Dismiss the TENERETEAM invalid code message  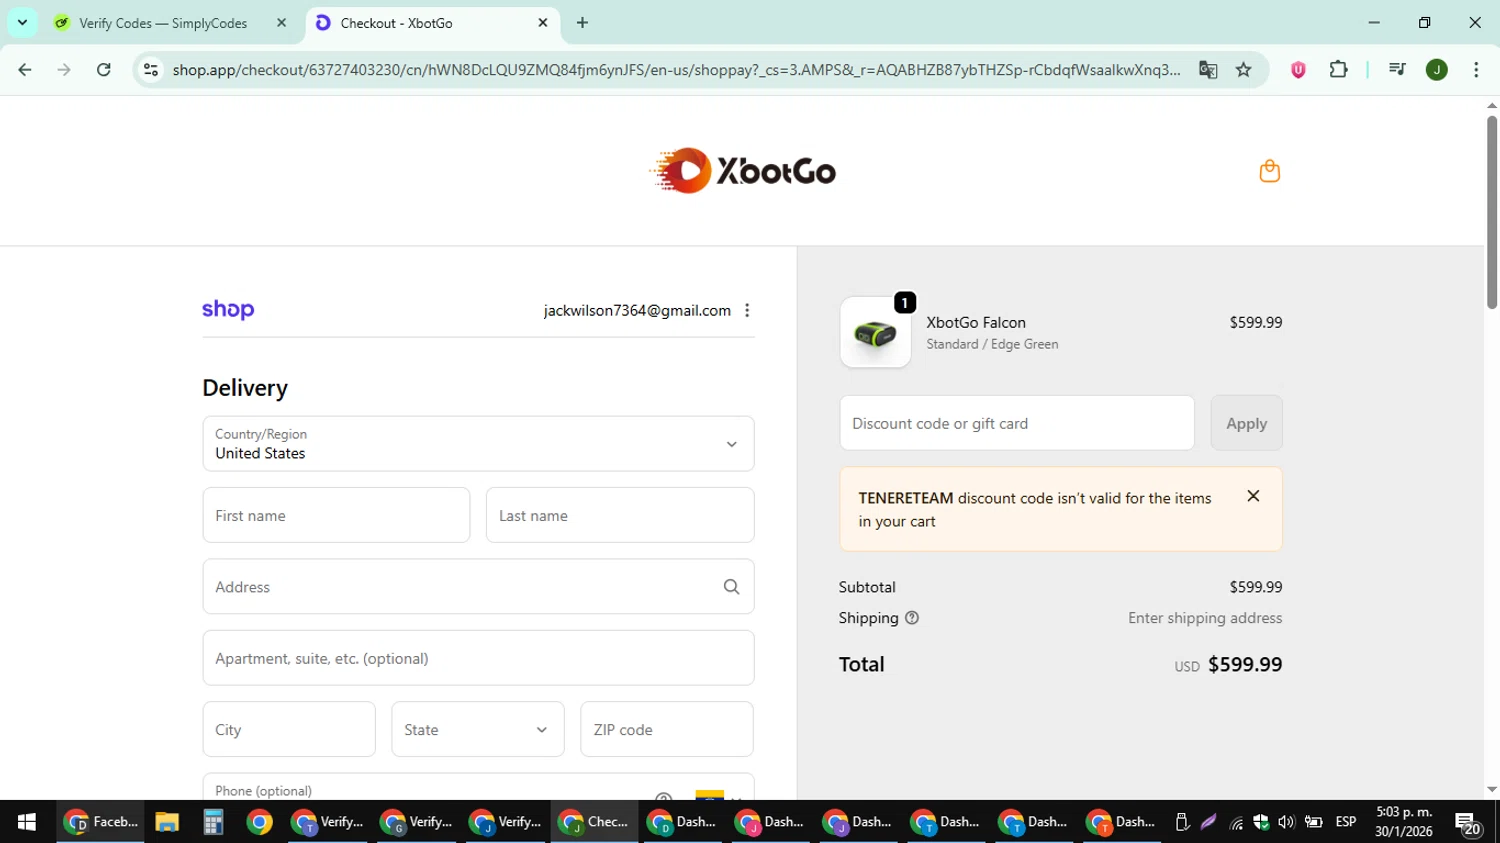click(1253, 496)
